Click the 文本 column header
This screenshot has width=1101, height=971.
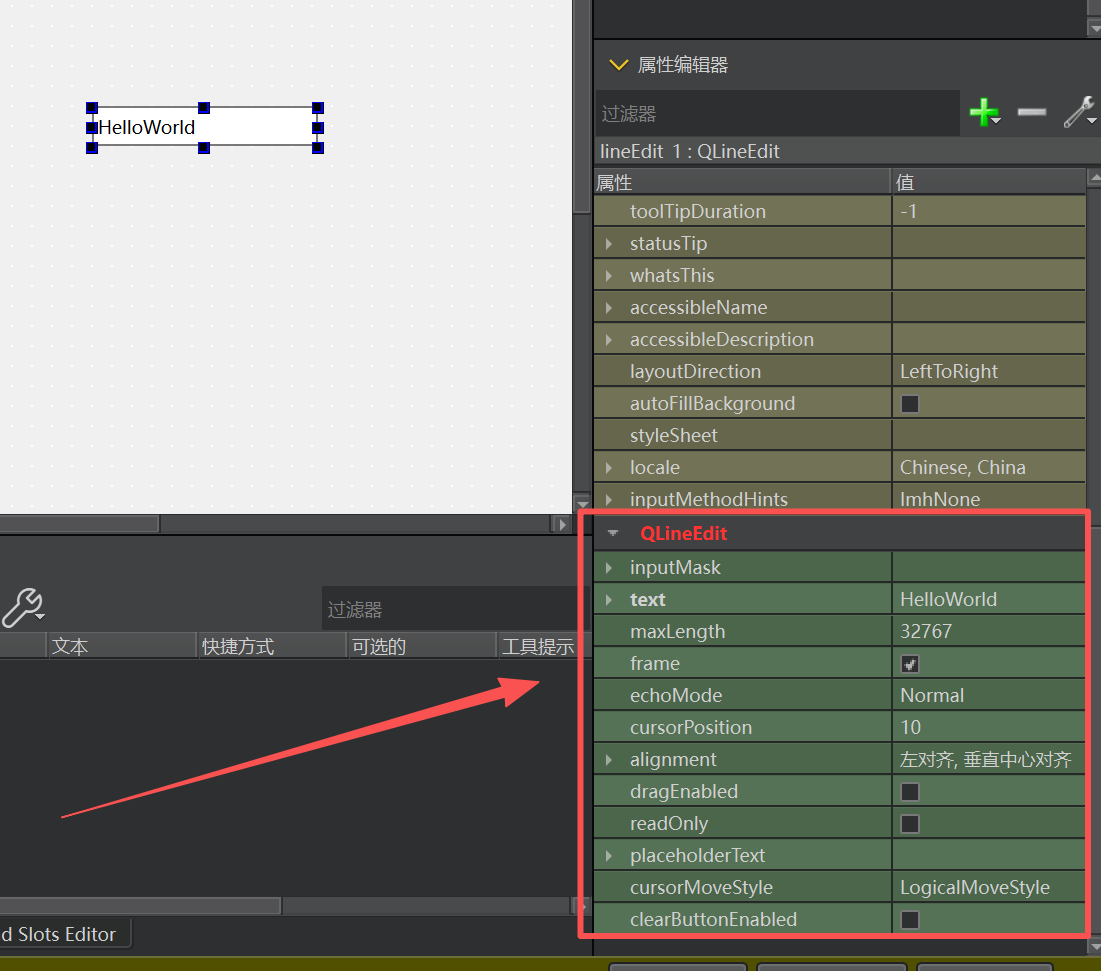121,646
